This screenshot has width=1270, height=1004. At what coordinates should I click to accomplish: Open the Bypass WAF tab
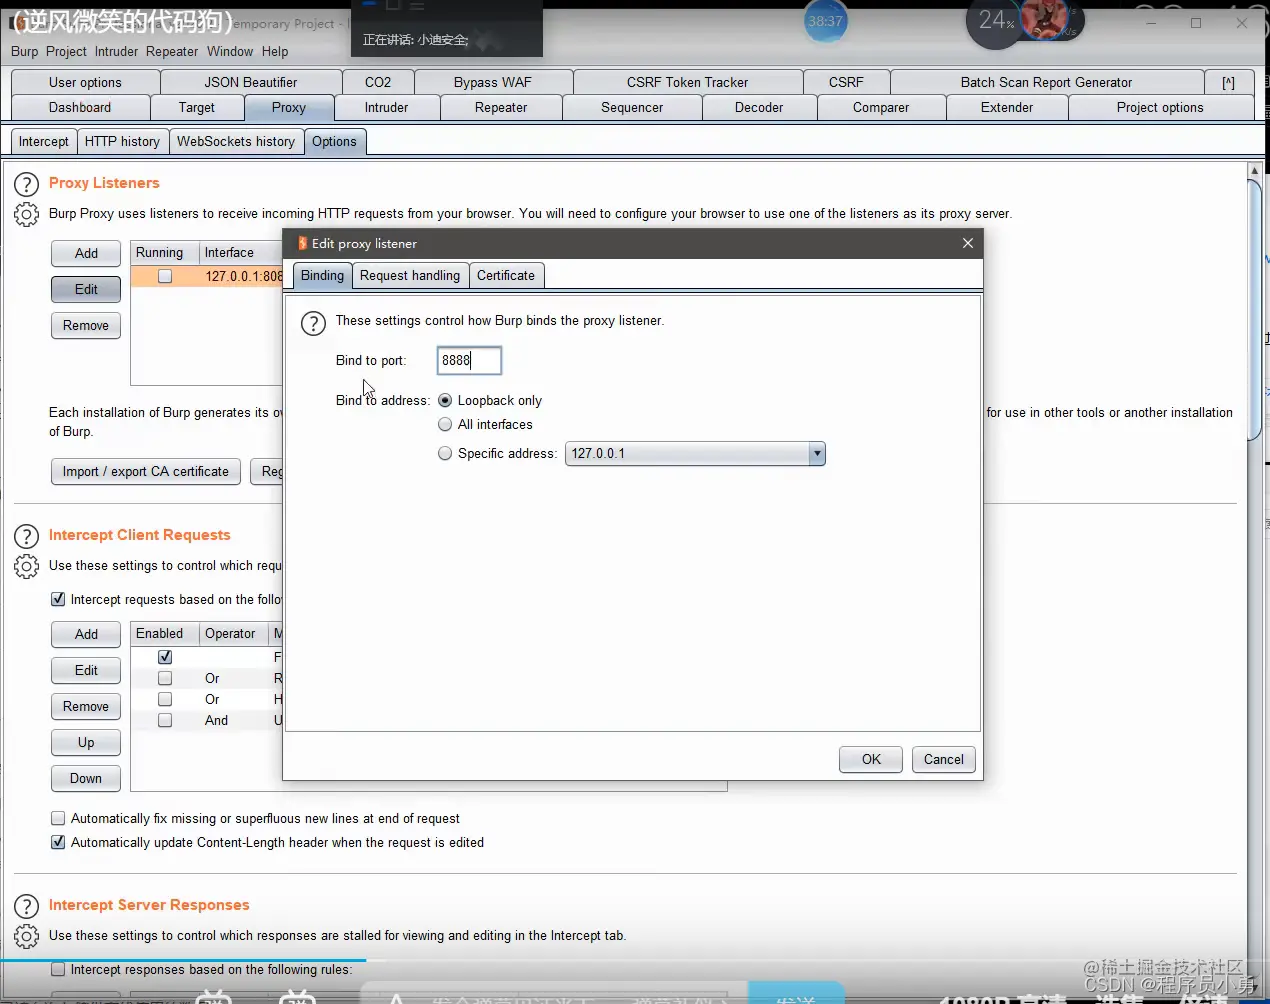click(493, 82)
